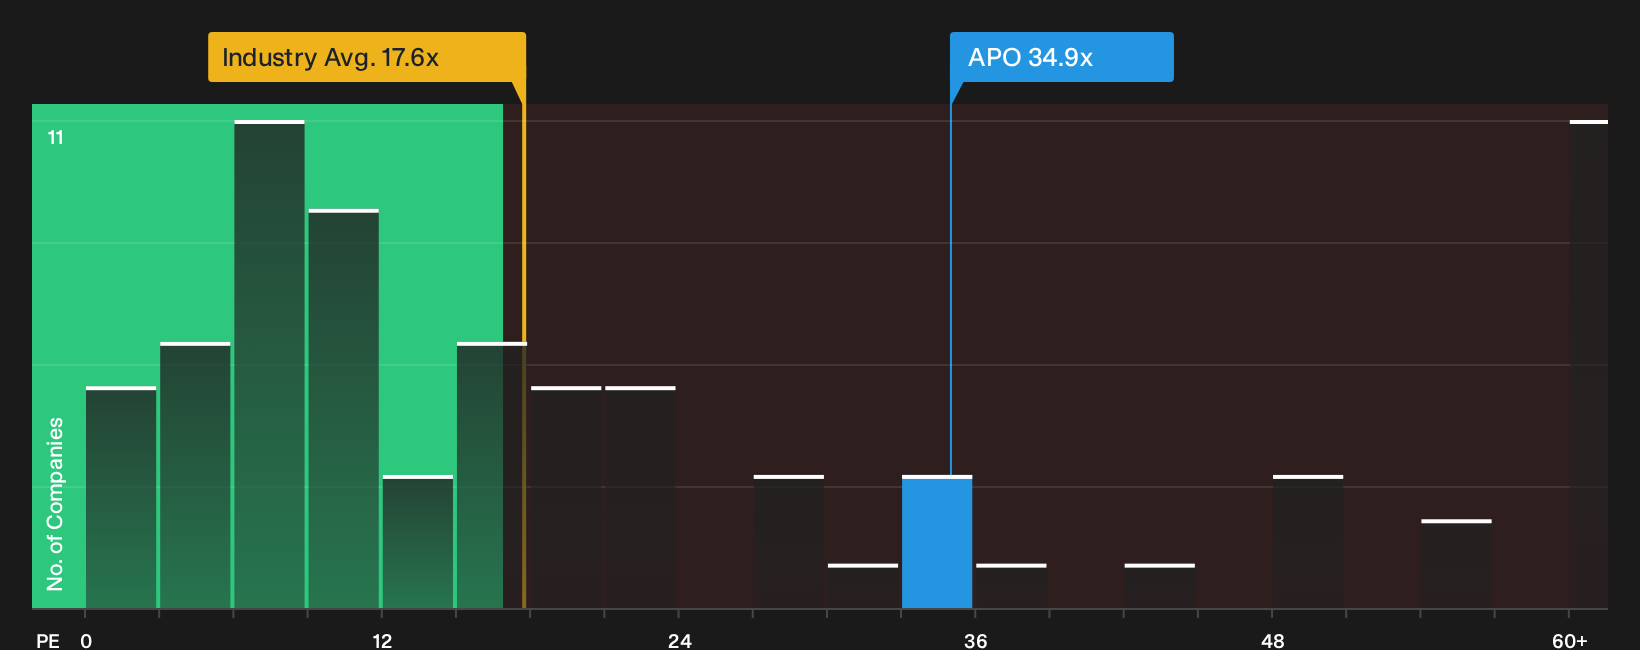
Task: Click the x-axis tick label 0
Action: coord(86,640)
